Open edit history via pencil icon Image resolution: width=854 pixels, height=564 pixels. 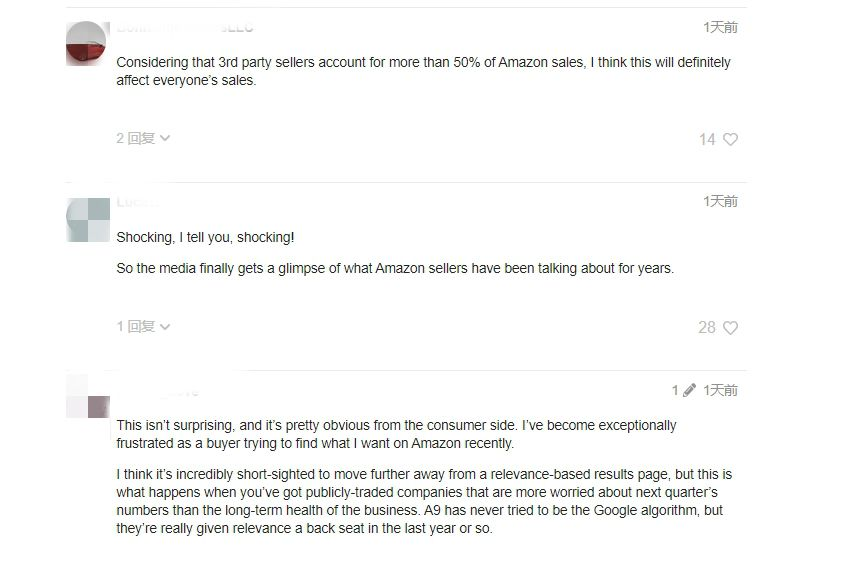coord(690,390)
